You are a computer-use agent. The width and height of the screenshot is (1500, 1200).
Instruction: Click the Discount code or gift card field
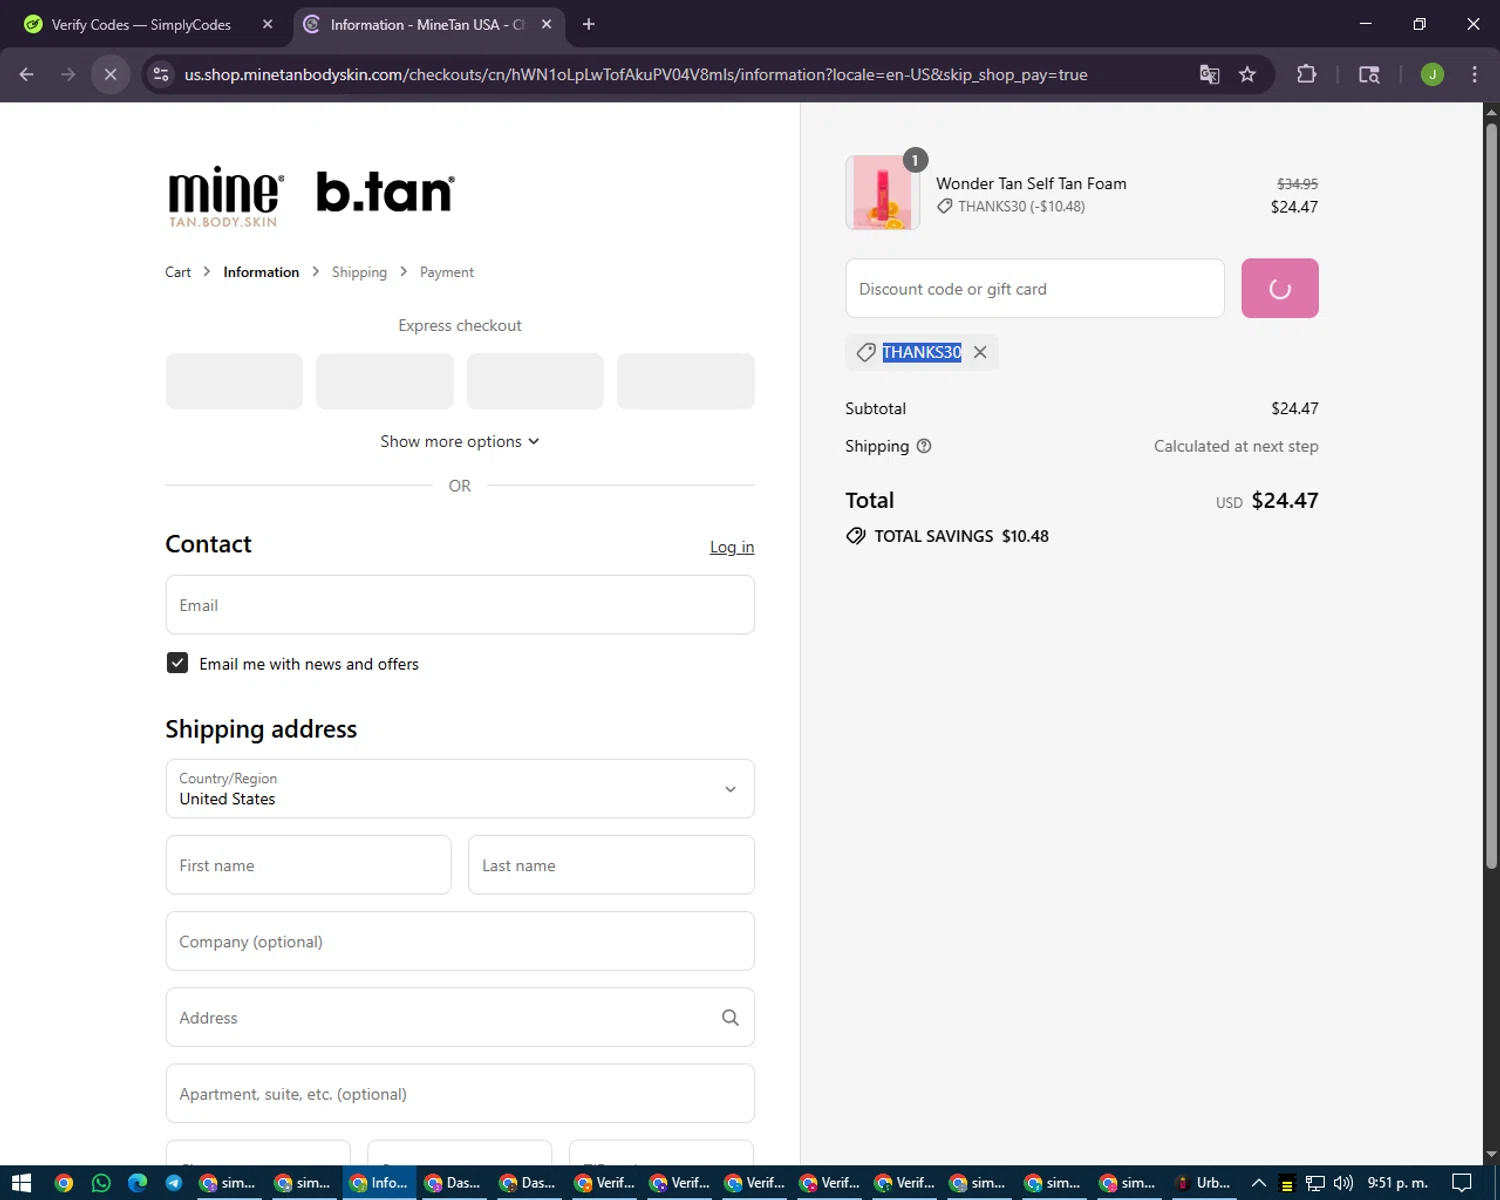click(1035, 288)
